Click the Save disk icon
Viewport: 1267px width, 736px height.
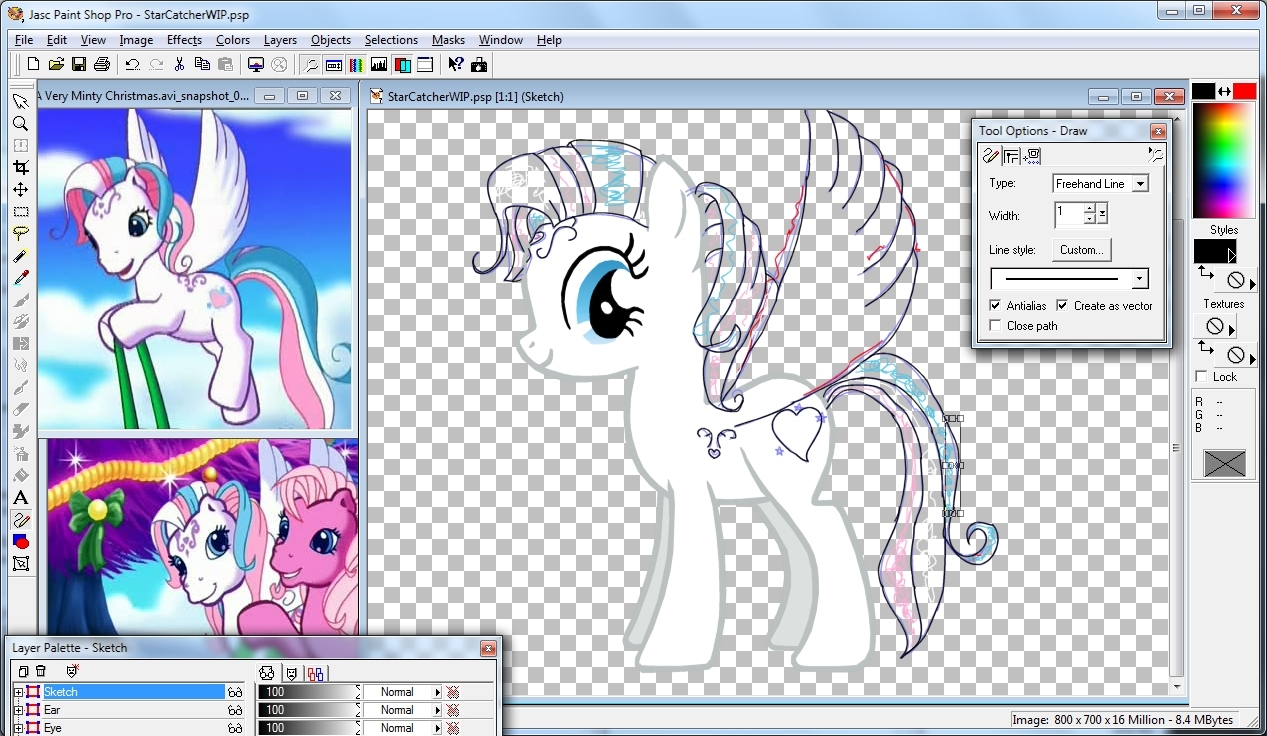click(79, 64)
